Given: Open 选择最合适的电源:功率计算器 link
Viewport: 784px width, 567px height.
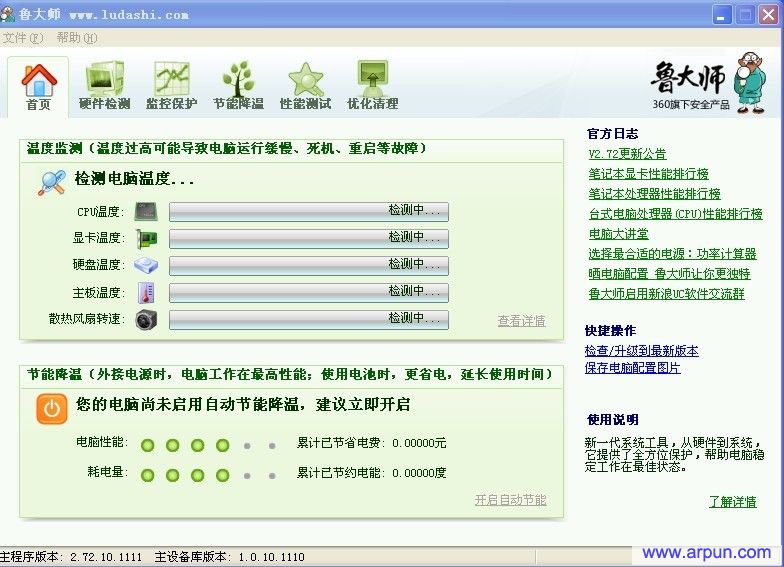Looking at the screenshot, I should point(672,254).
